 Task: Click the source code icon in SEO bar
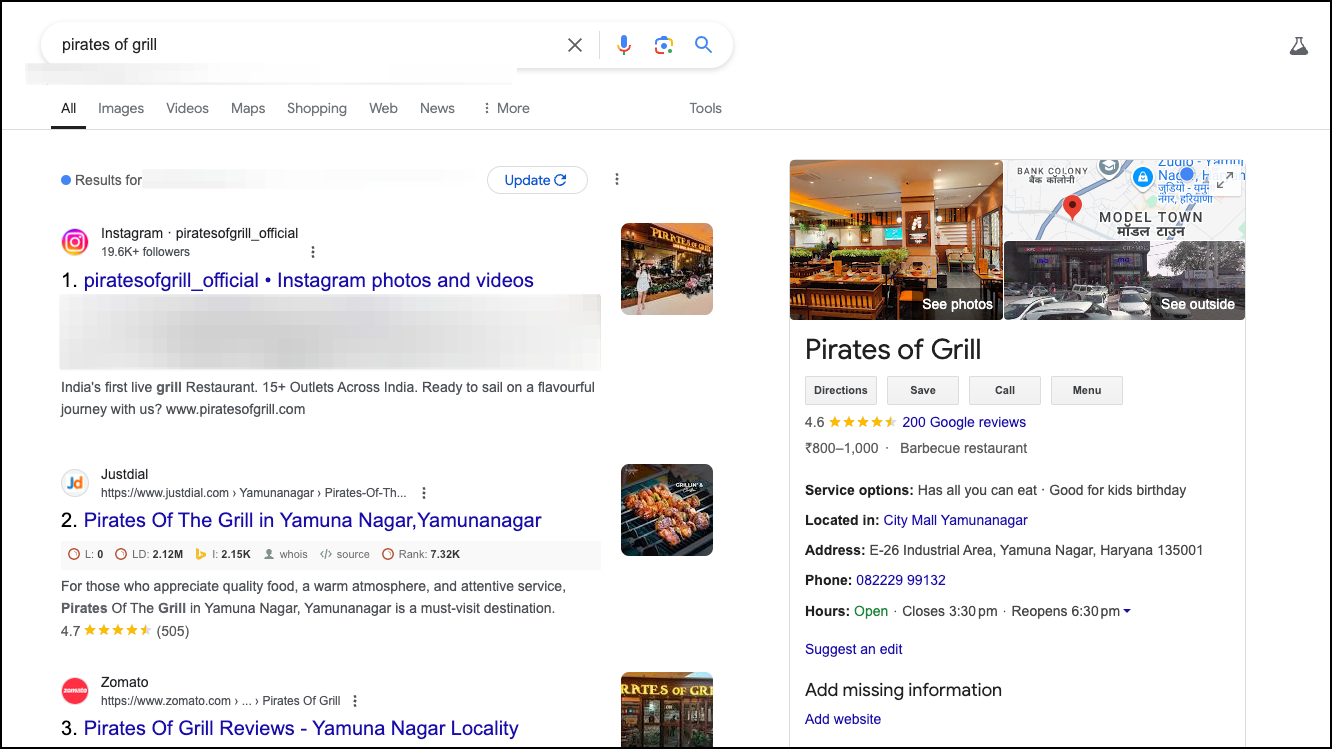(326, 554)
